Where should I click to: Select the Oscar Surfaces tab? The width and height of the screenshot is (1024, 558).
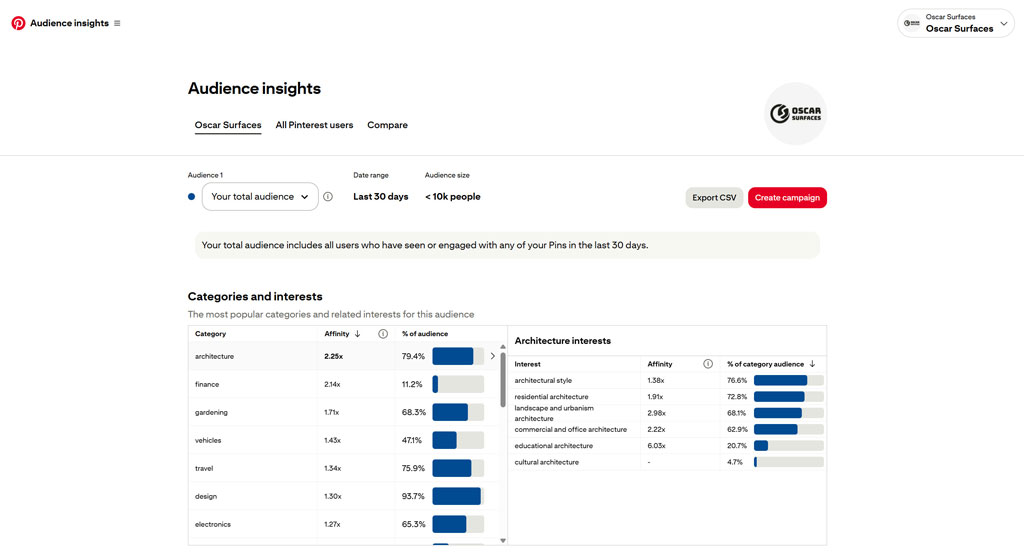click(228, 125)
